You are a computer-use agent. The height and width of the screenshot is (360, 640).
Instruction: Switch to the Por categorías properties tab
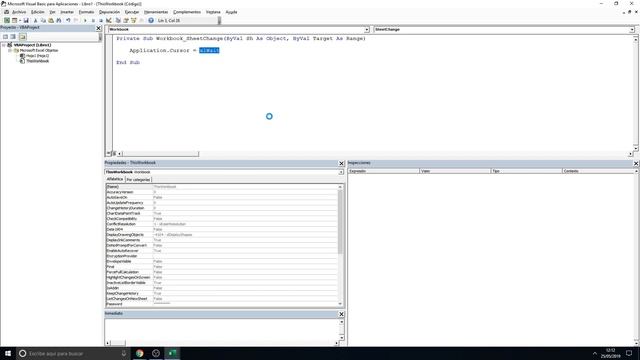(x=138, y=180)
